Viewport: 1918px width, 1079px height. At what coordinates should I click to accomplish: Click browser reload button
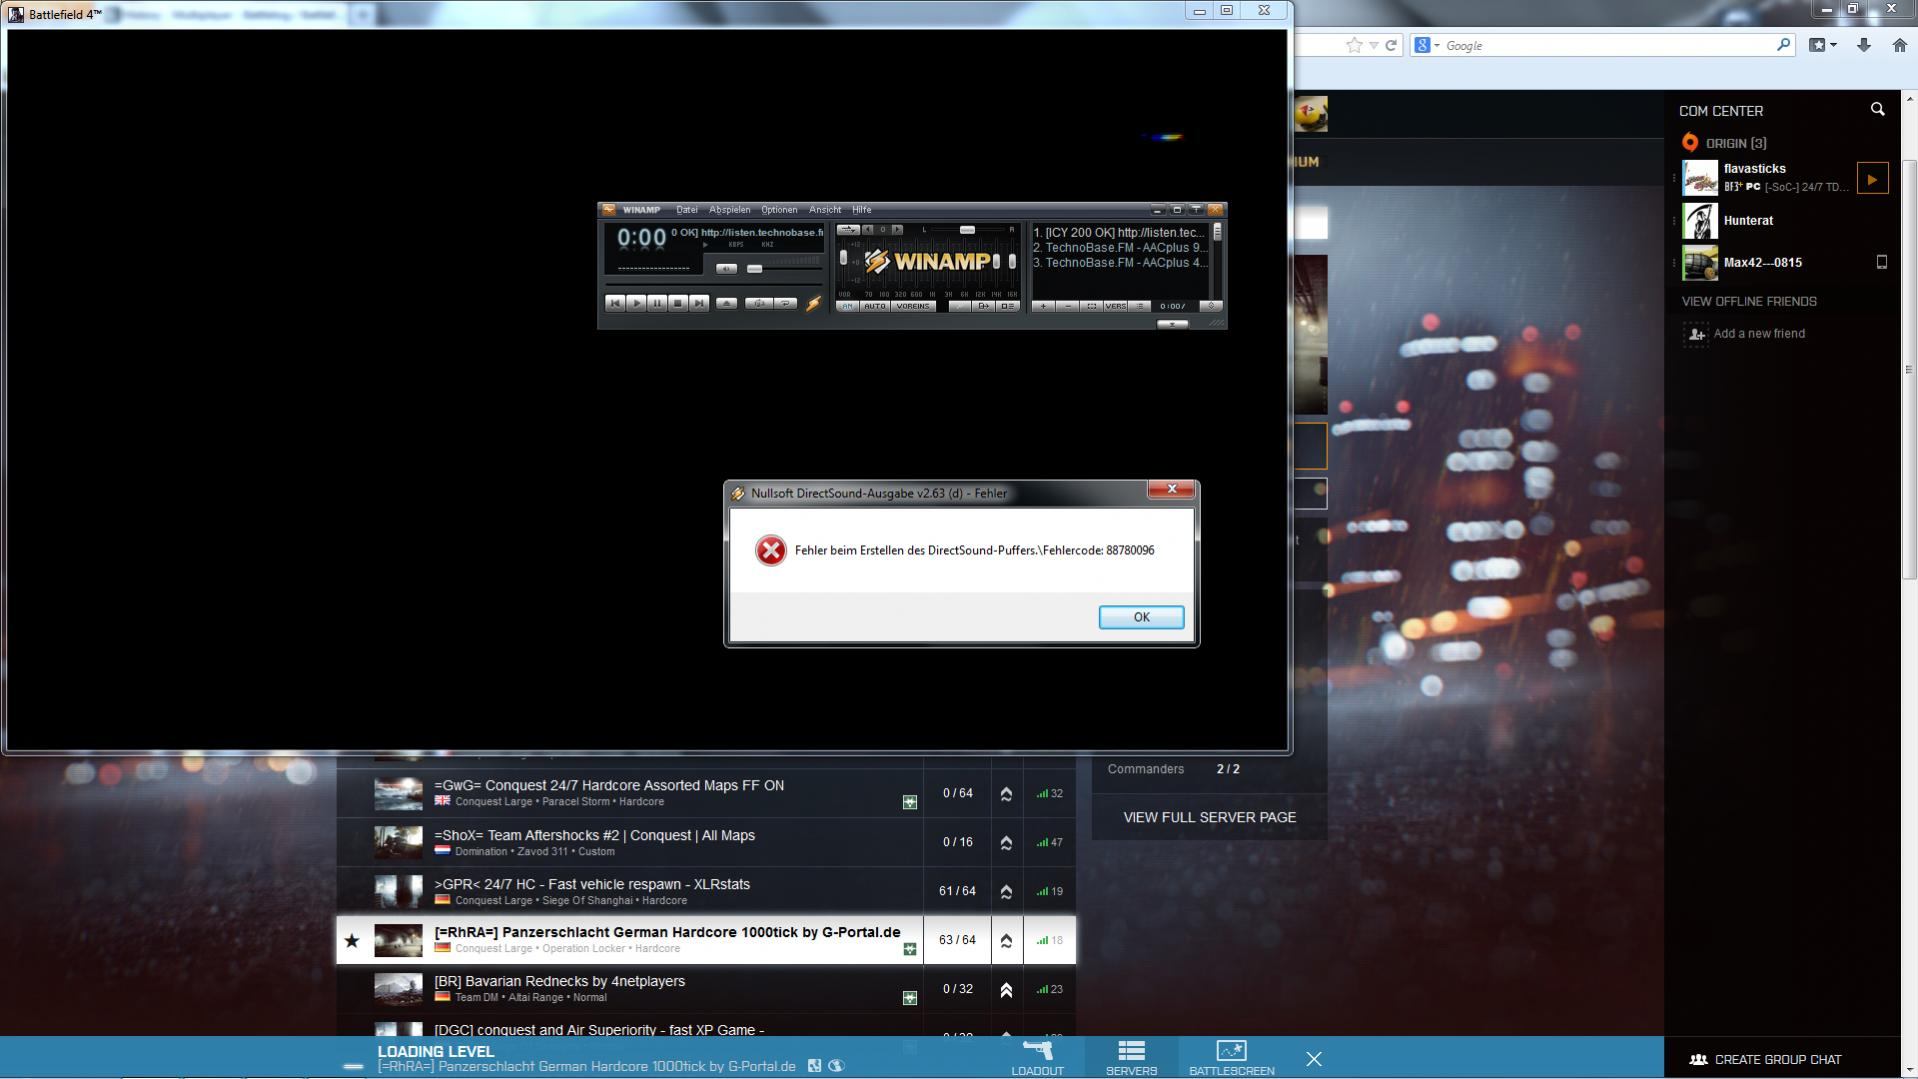[1391, 45]
